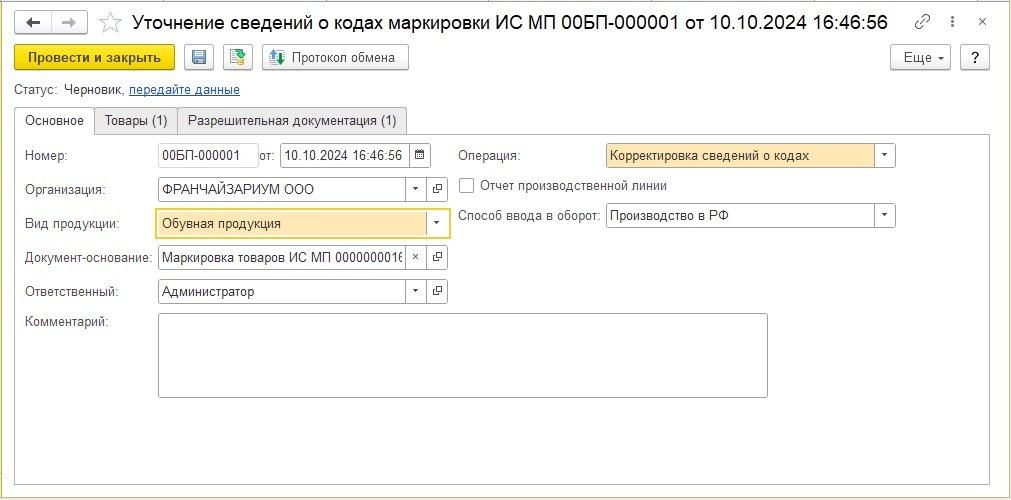Add document to favorites with star icon

[x=112, y=22]
